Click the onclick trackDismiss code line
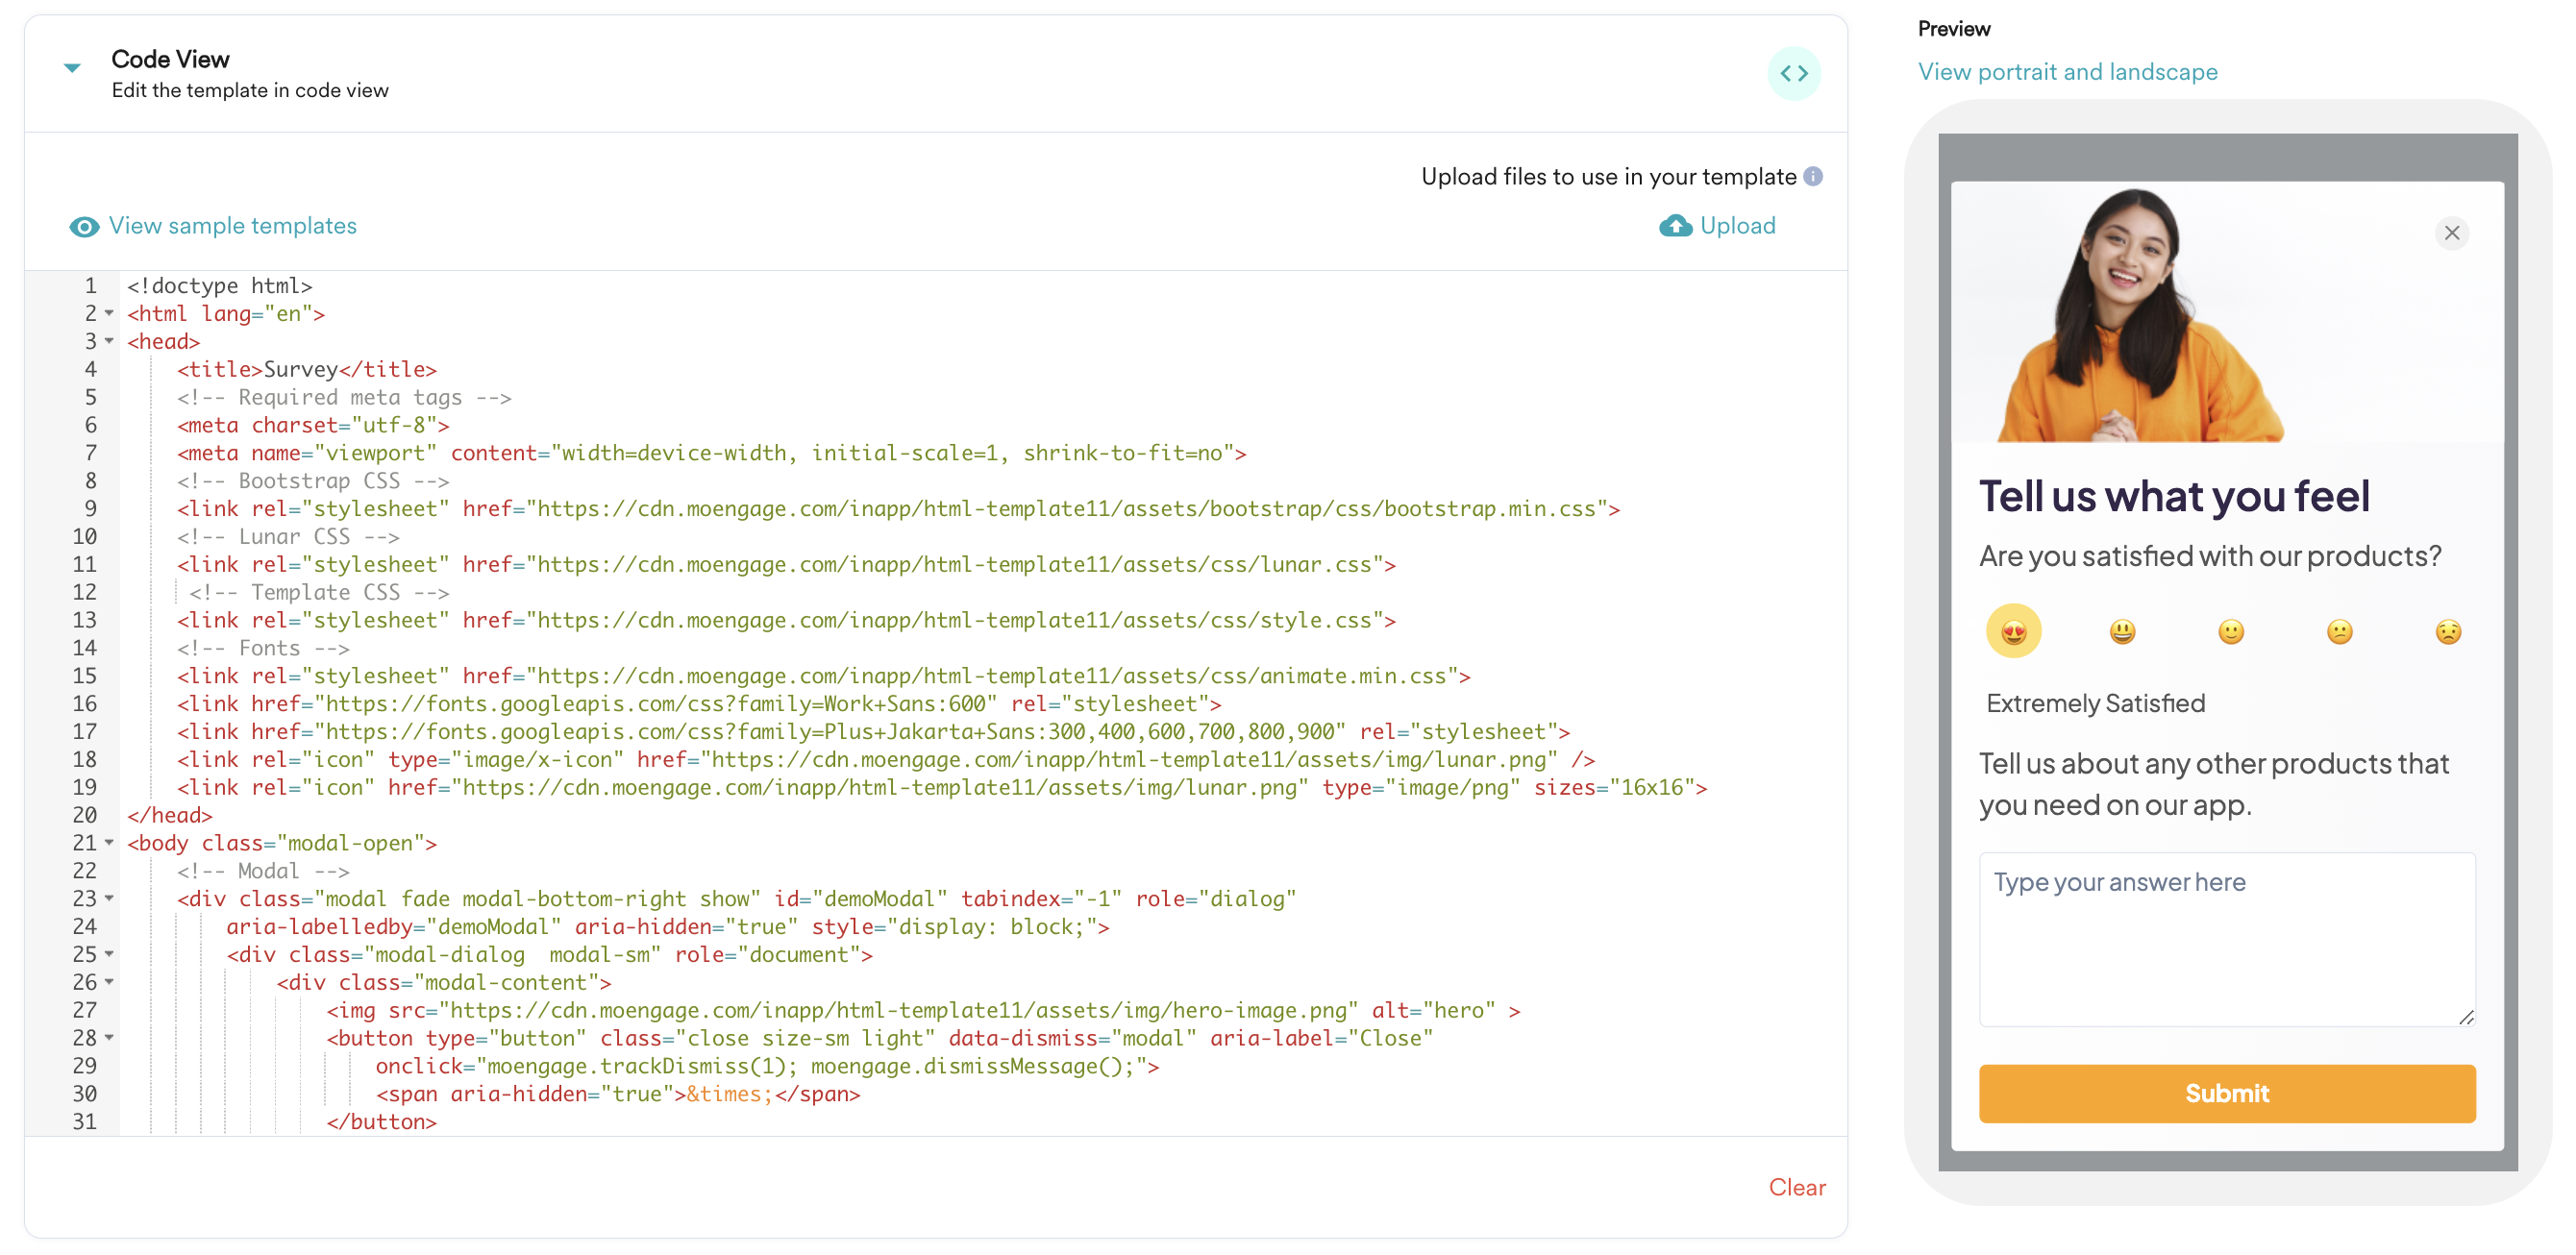 (x=767, y=1066)
